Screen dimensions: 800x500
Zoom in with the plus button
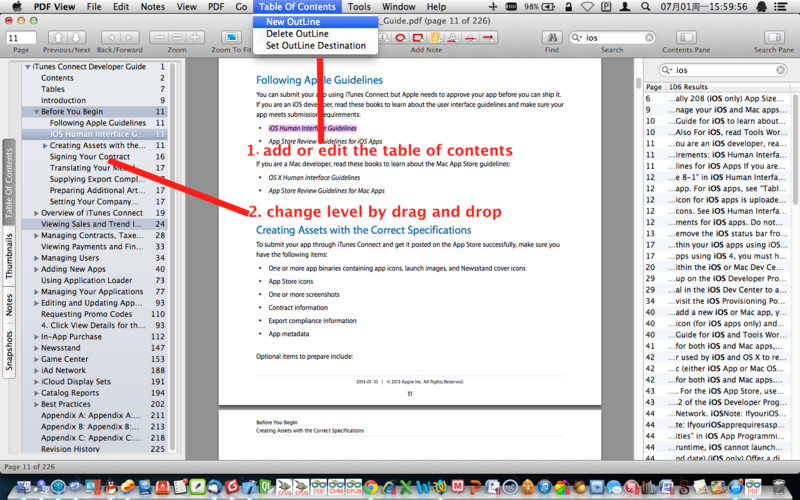[194, 37]
